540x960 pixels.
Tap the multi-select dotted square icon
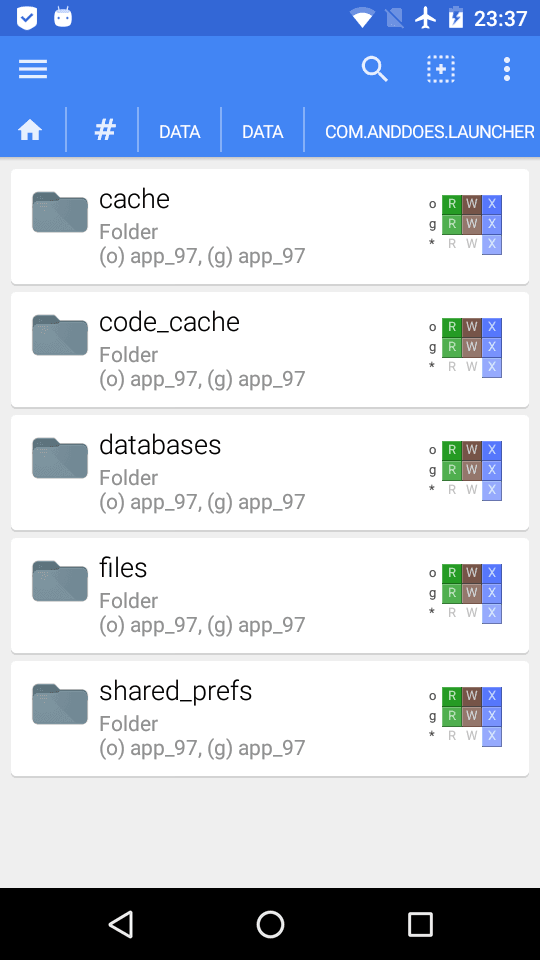441,69
